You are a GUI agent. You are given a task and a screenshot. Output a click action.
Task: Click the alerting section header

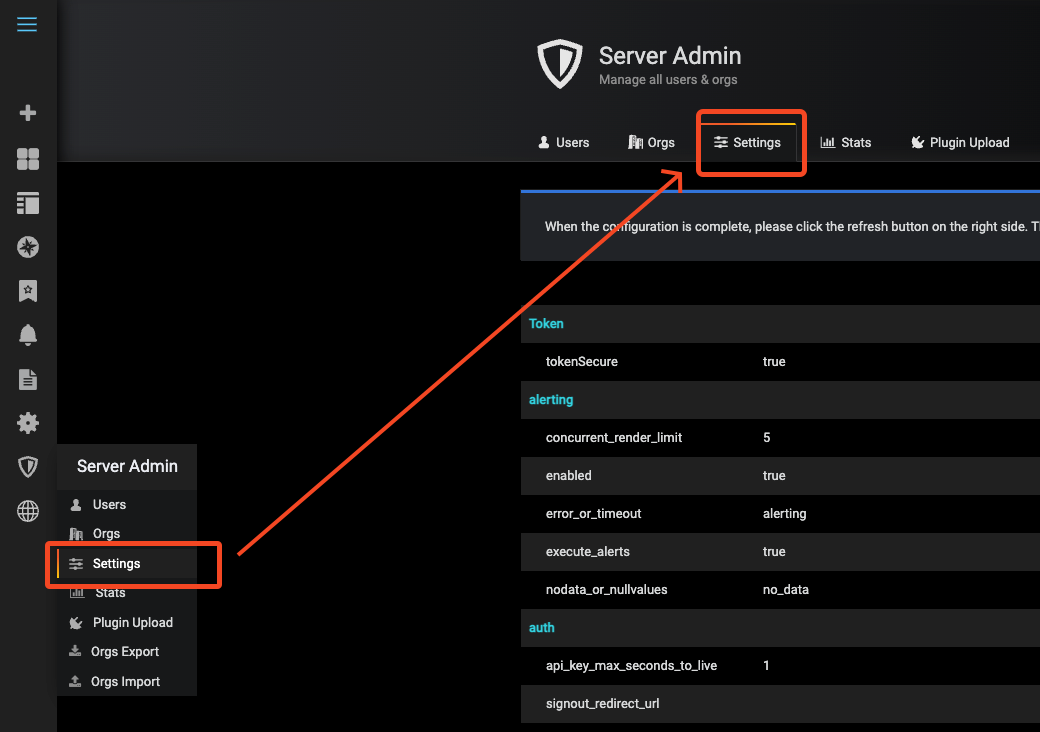pos(551,400)
